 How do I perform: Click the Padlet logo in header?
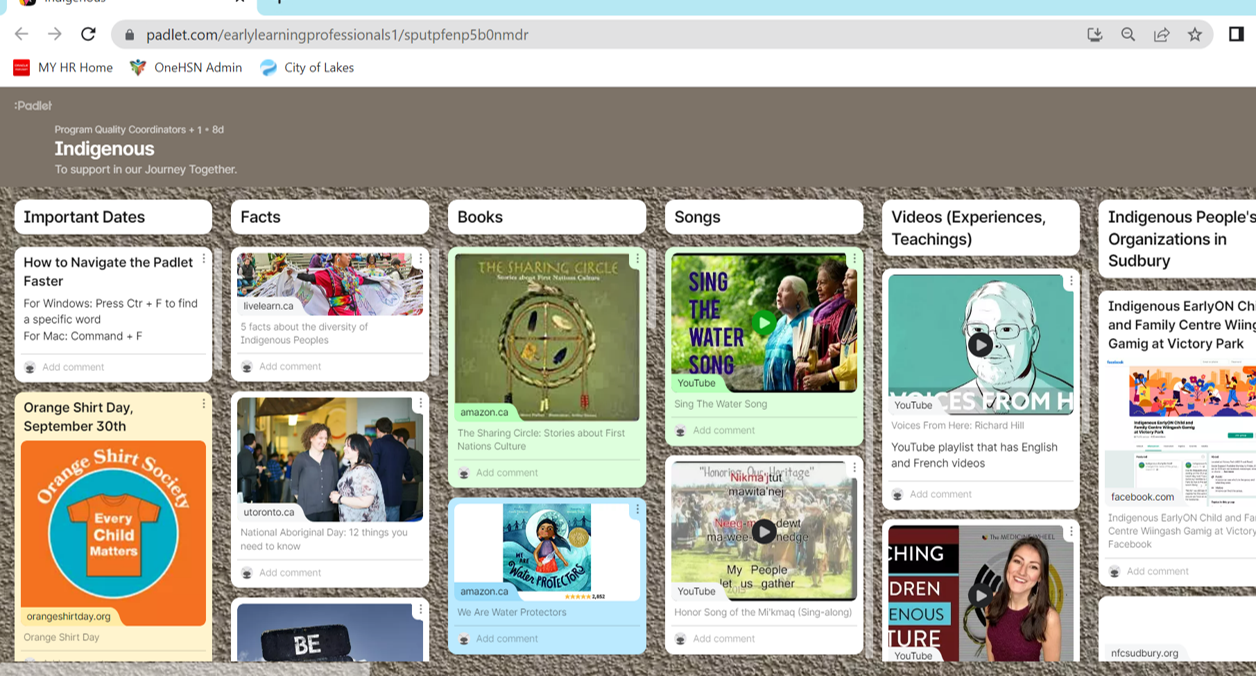[x=33, y=105]
